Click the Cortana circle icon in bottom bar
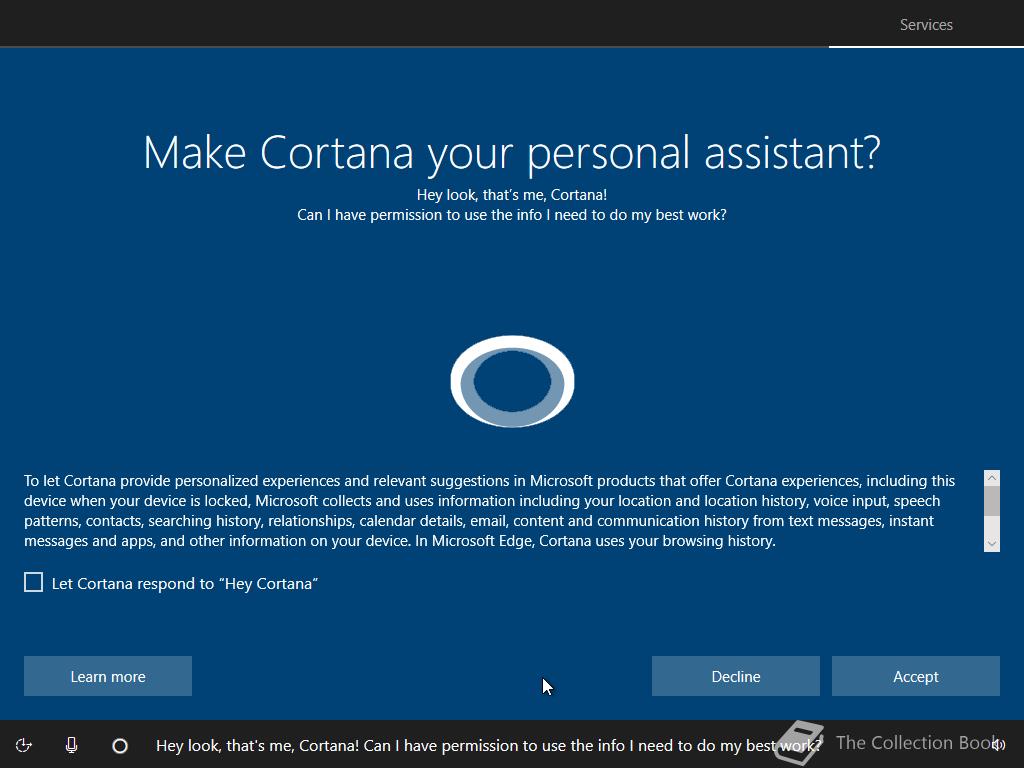 (x=120, y=745)
